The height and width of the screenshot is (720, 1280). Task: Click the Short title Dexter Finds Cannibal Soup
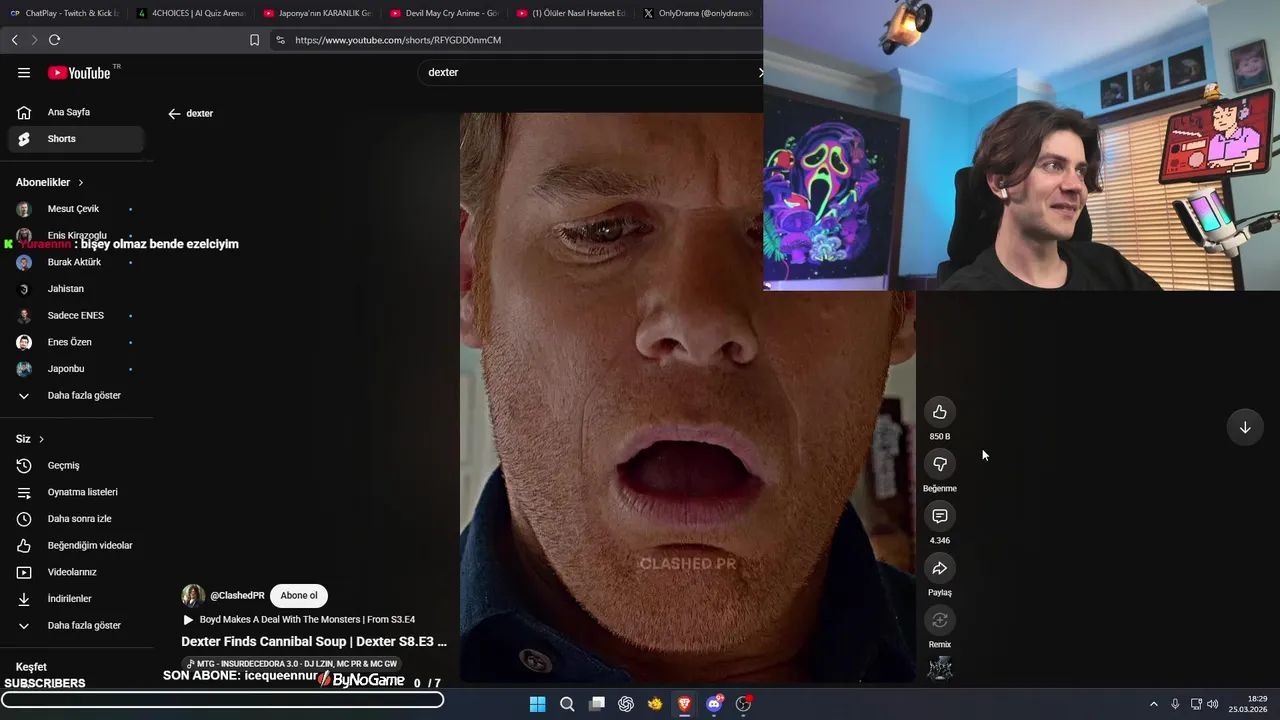click(x=314, y=642)
